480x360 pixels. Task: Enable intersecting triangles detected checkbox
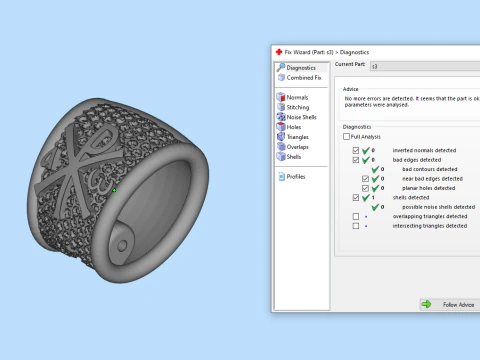click(356, 226)
